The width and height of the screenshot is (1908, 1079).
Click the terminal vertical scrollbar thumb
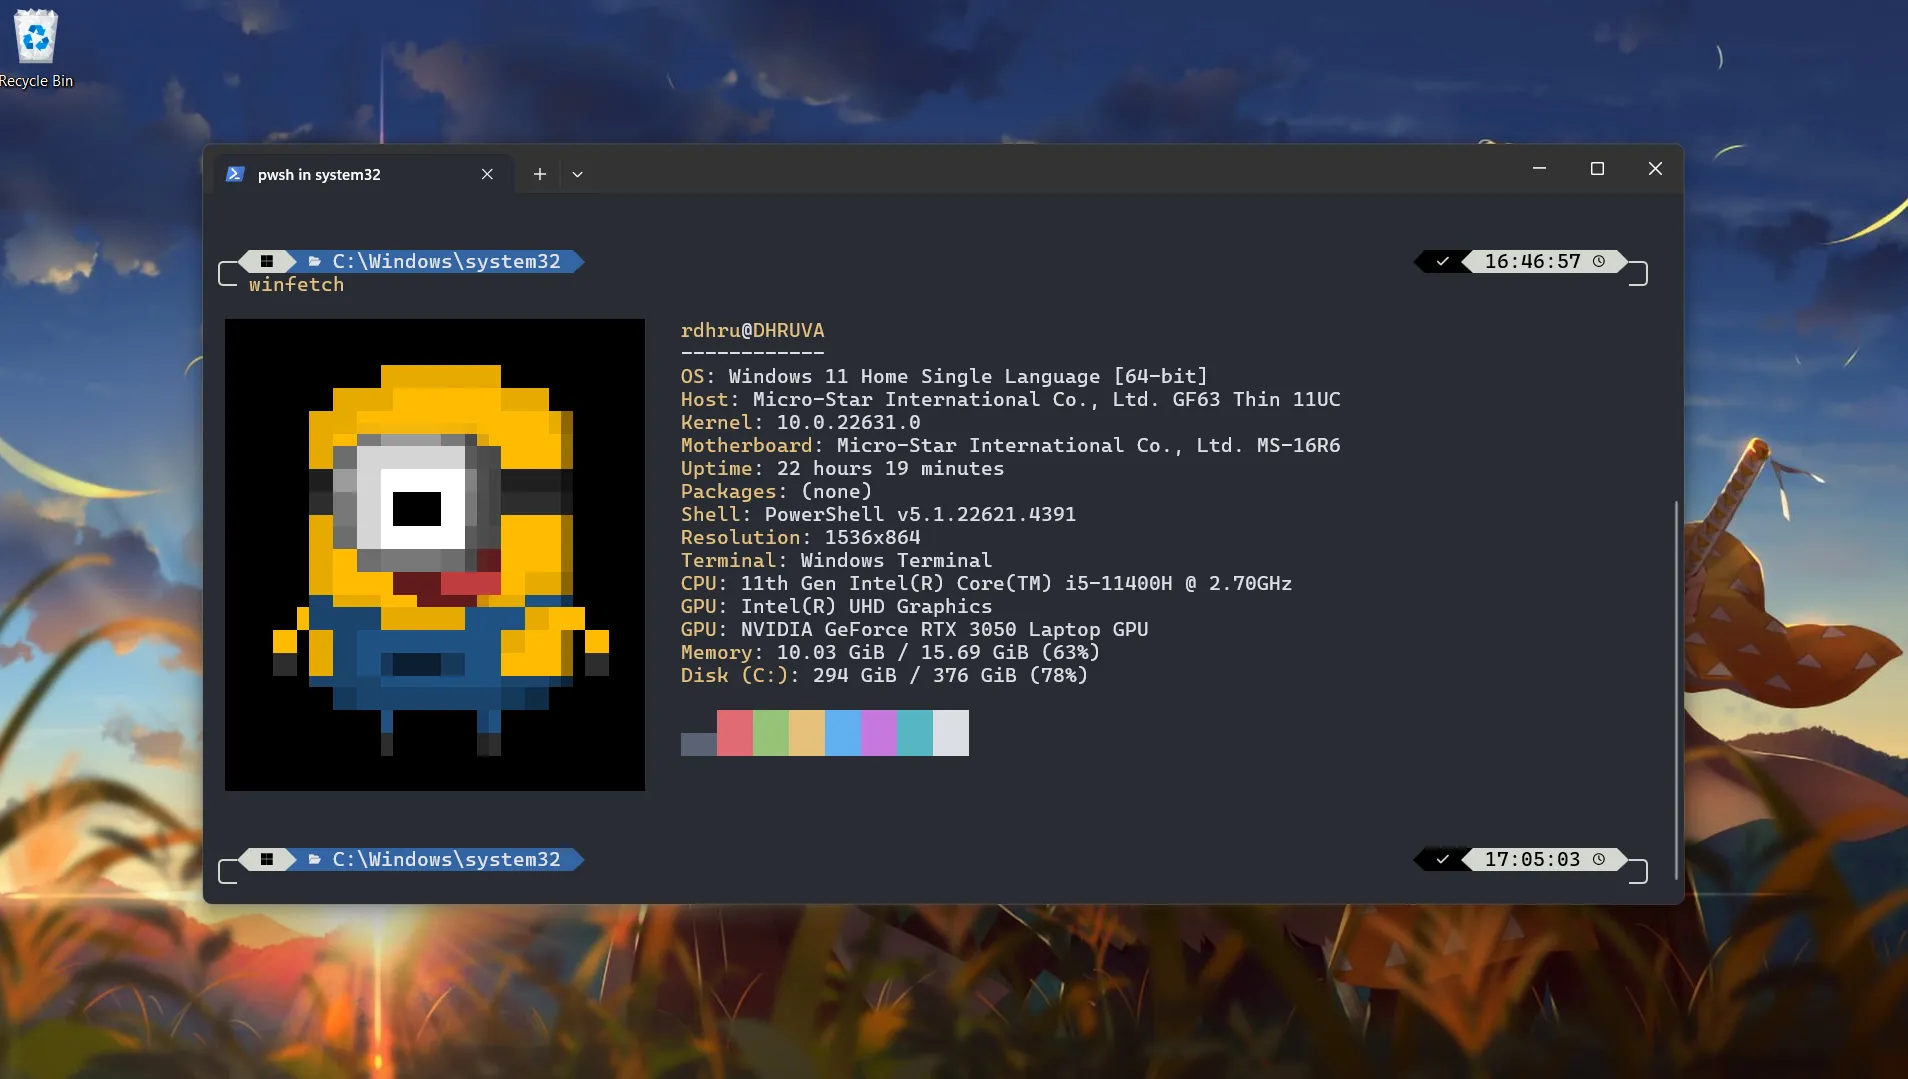(x=1676, y=690)
